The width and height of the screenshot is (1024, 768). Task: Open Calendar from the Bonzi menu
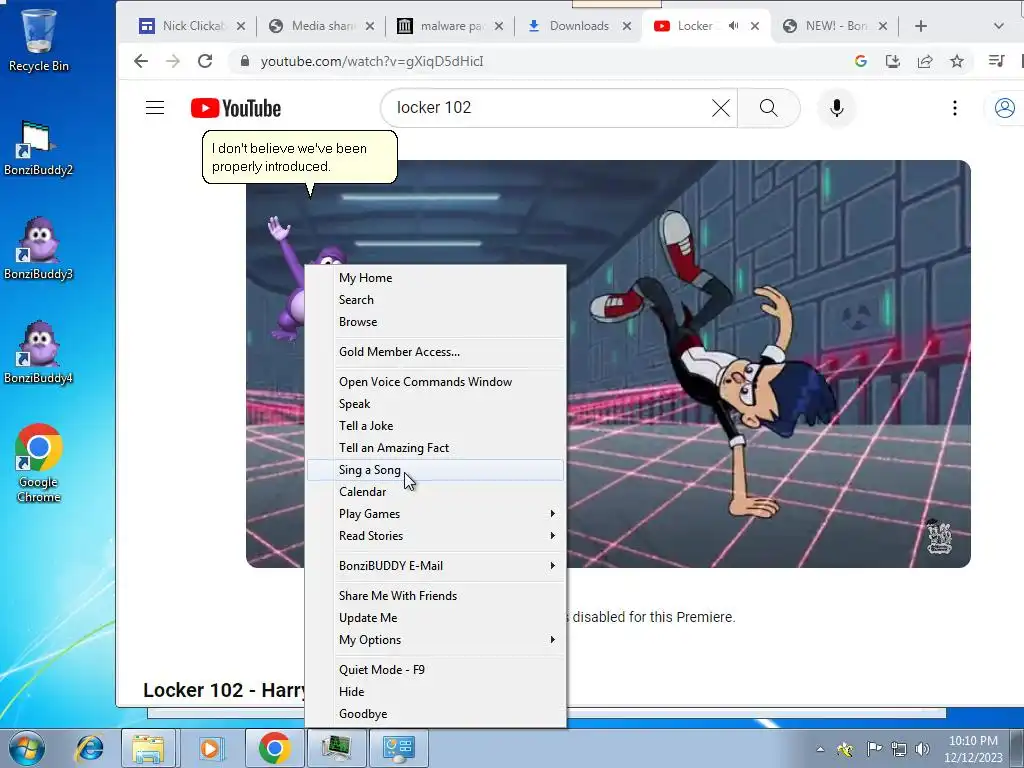pyautogui.click(x=435, y=492)
